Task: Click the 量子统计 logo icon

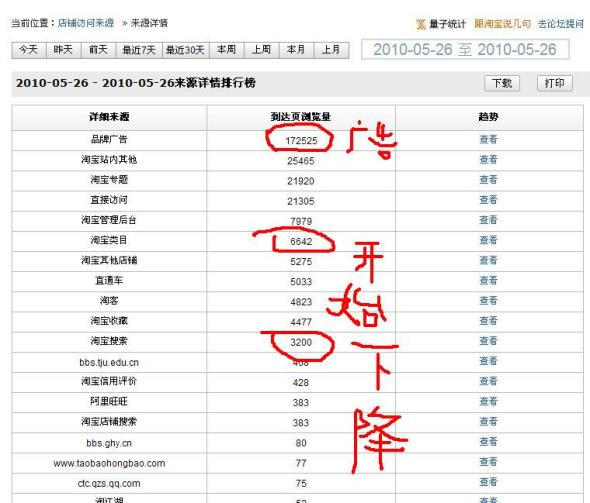Action: click(421, 24)
